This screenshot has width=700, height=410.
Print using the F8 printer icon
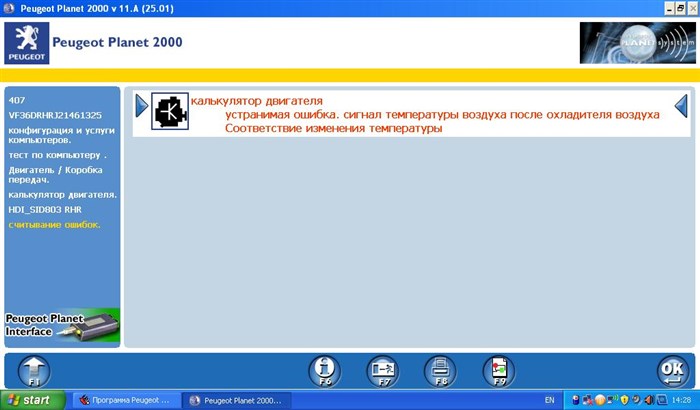tap(439, 369)
